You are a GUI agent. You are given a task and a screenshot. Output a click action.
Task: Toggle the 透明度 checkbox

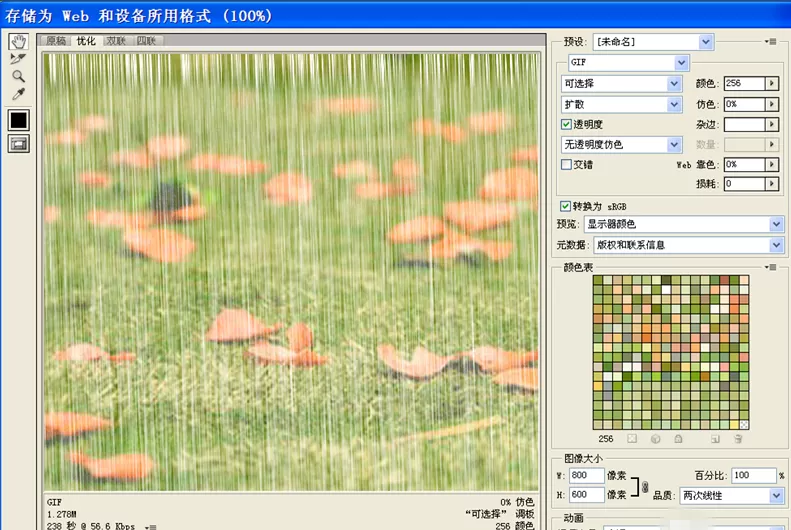click(566, 124)
